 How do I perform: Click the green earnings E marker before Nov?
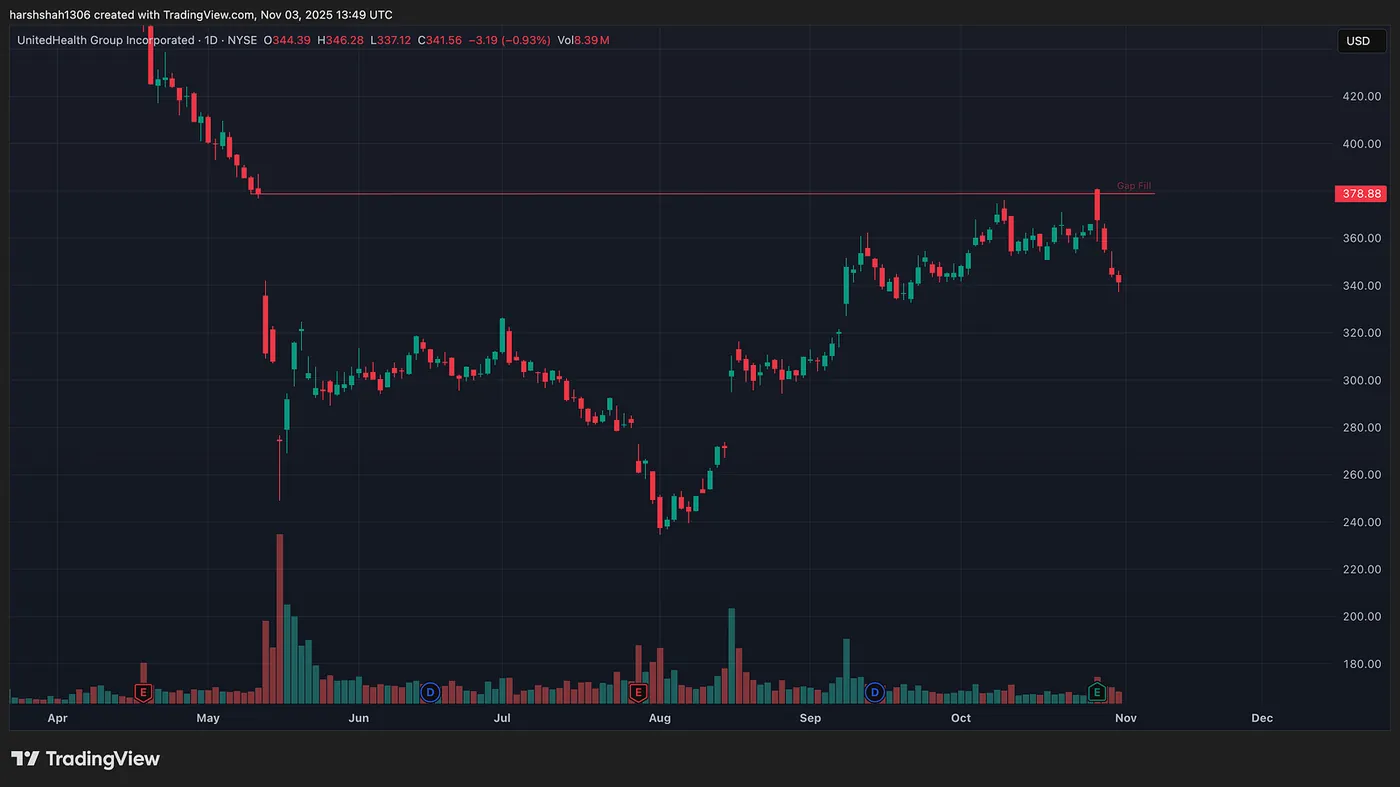coord(1097,692)
